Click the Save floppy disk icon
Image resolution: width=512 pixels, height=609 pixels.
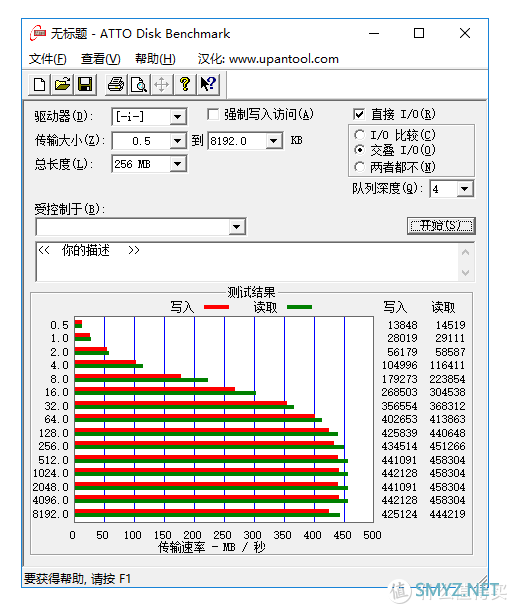click(85, 84)
